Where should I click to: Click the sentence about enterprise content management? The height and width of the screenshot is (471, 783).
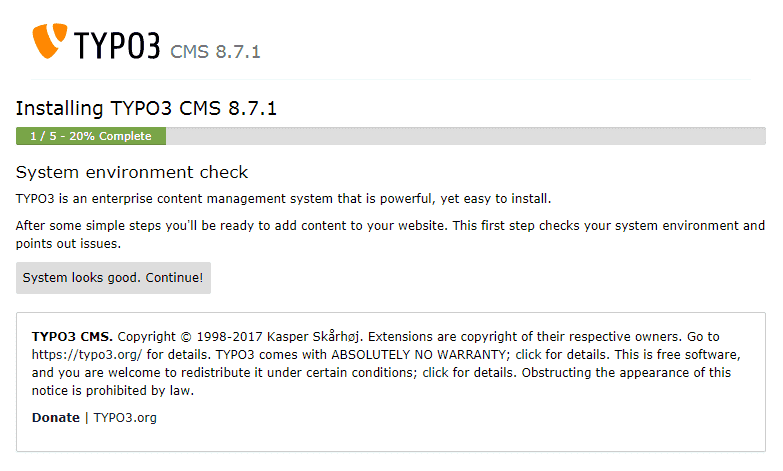click(x=283, y=199)
